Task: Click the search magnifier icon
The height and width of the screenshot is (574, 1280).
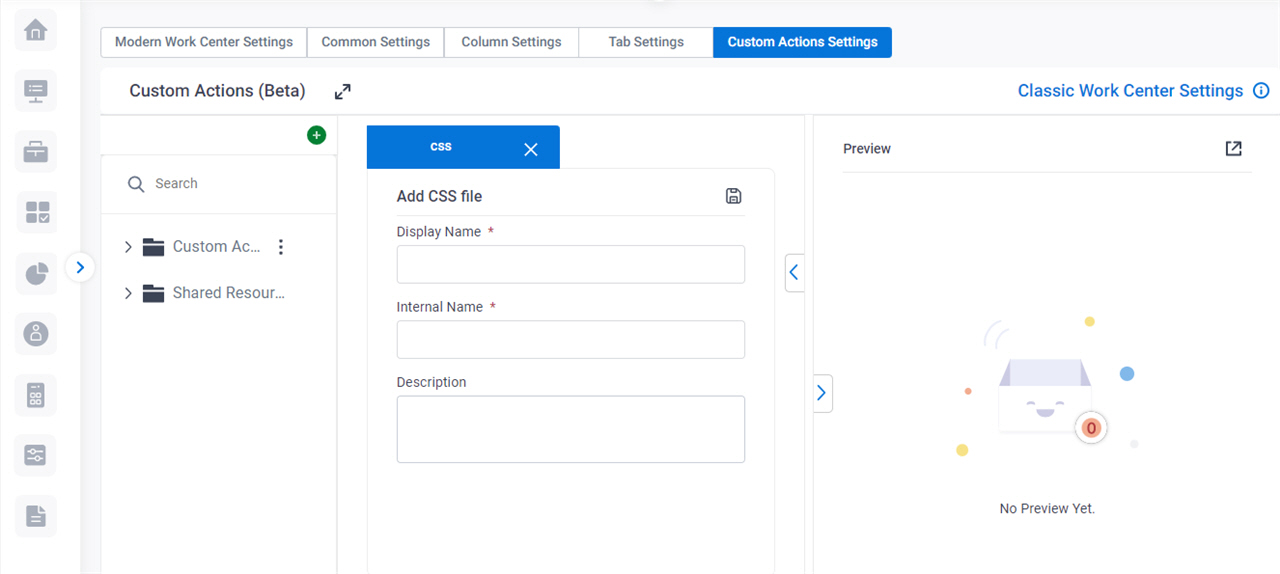Action: (136, 184)
